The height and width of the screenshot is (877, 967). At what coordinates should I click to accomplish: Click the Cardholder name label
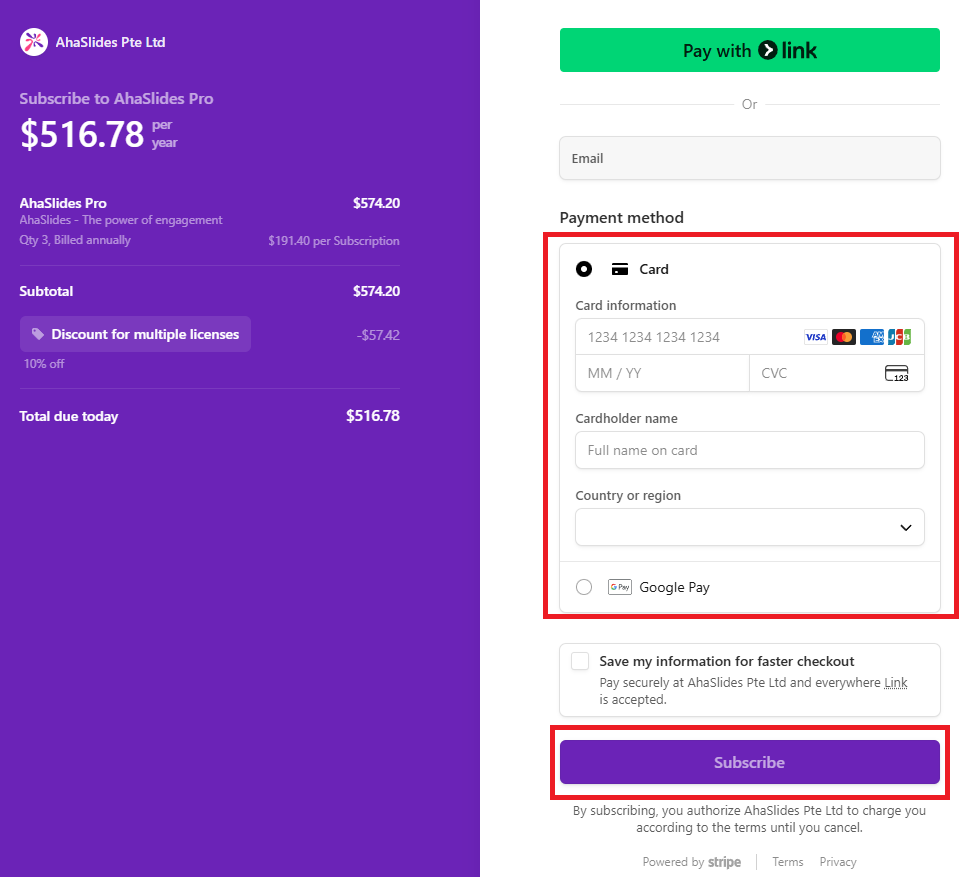(627, 418)
